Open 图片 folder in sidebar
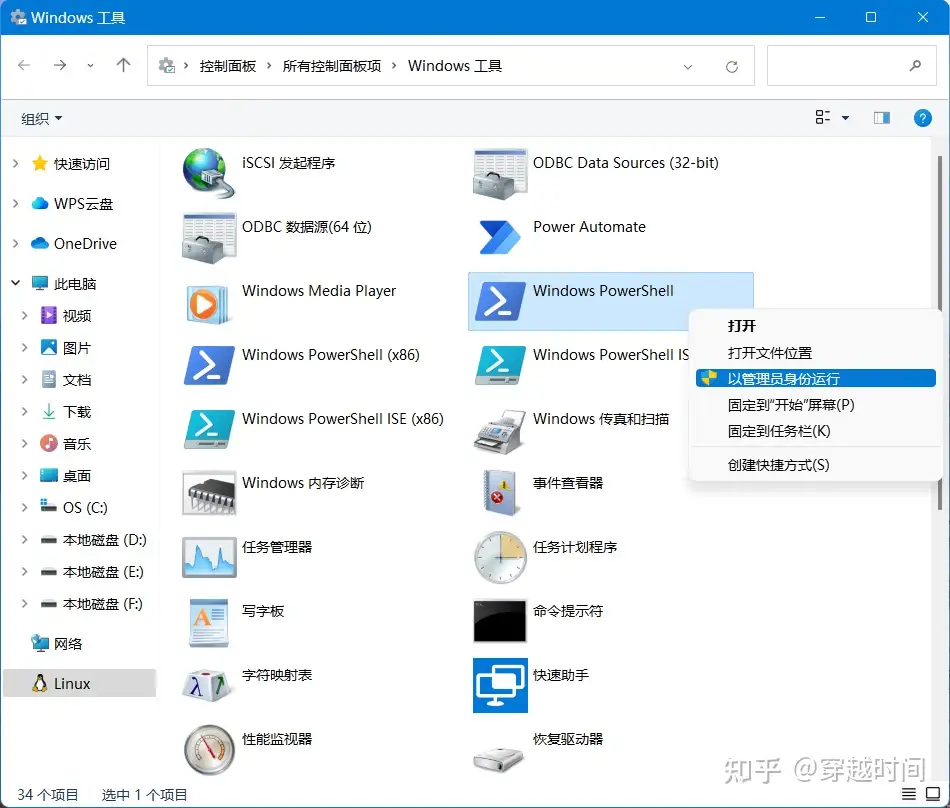The width and height of the screenshot is (950, 808). [x=77, y=348]
